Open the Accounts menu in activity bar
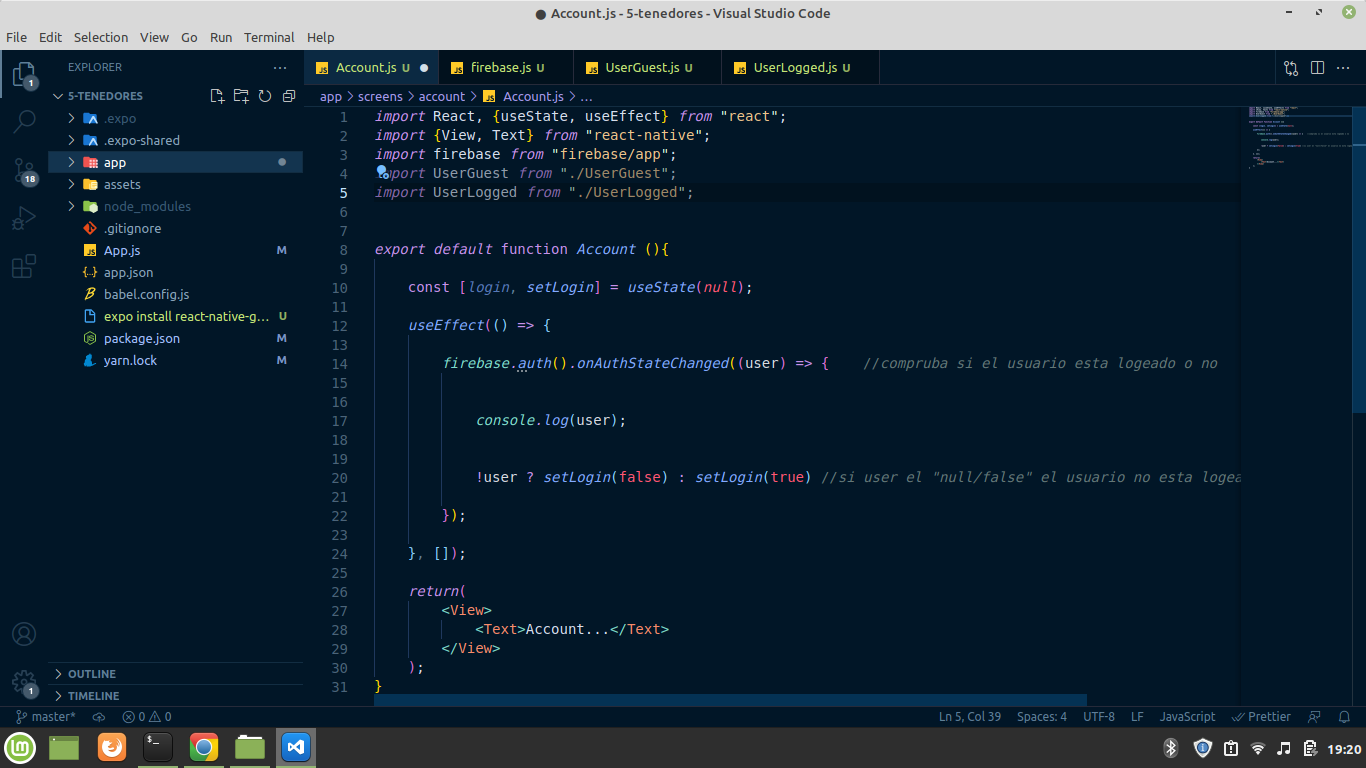Image resolution: width=1366 pixels, height=768 pixels. 24,634
